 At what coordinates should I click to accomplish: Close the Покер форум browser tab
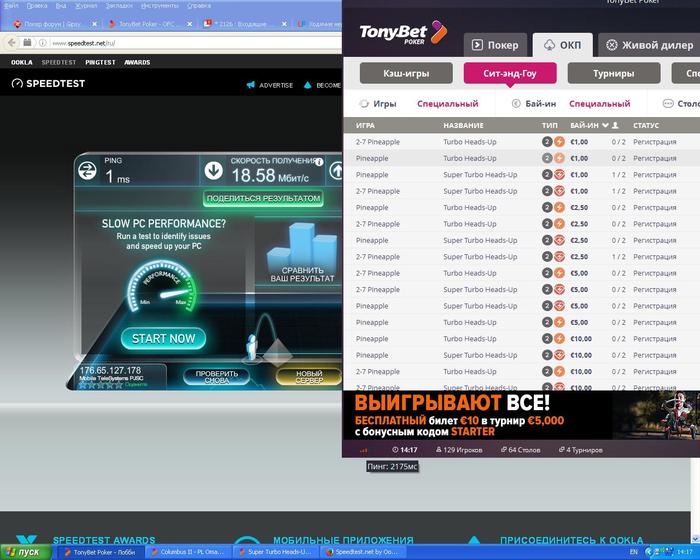[94, 24]
